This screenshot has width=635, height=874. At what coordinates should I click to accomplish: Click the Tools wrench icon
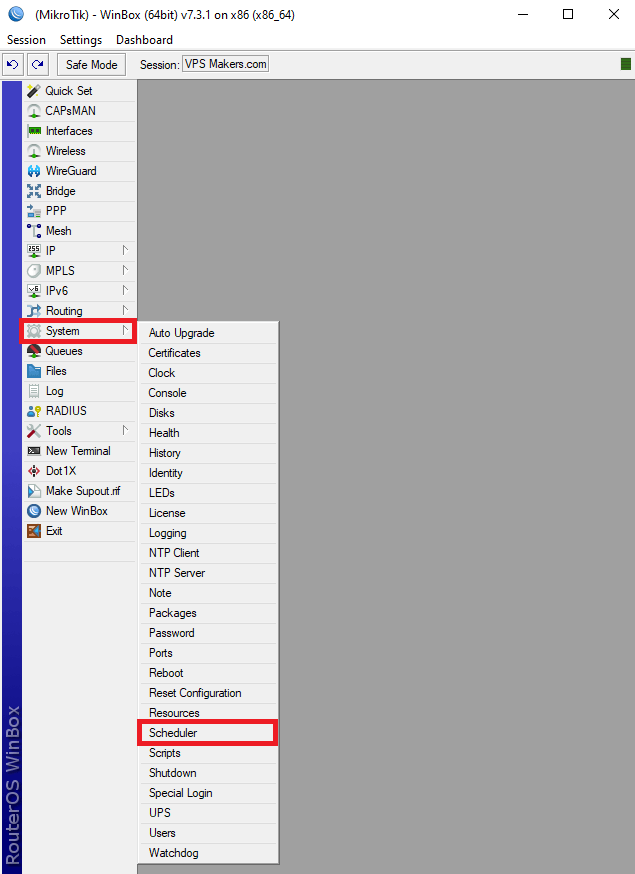click(34, 431)
